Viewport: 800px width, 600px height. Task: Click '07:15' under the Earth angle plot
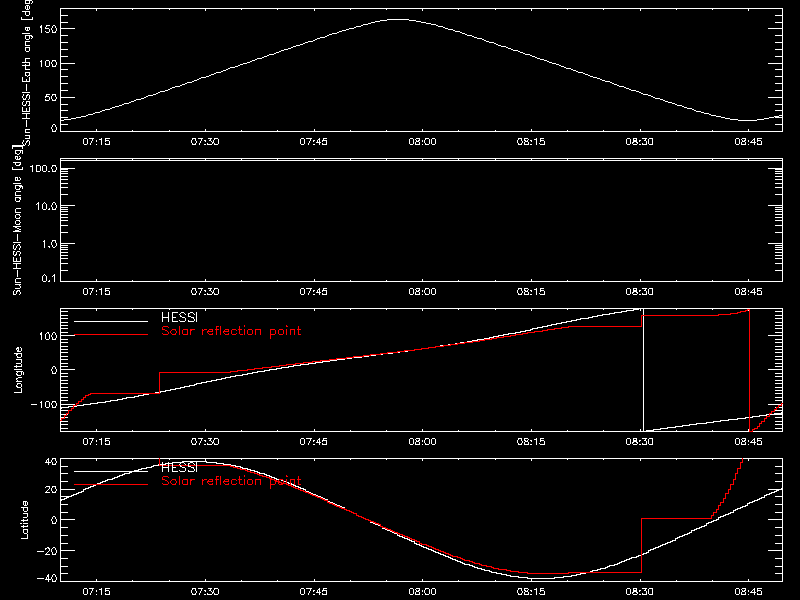(96, 142)
